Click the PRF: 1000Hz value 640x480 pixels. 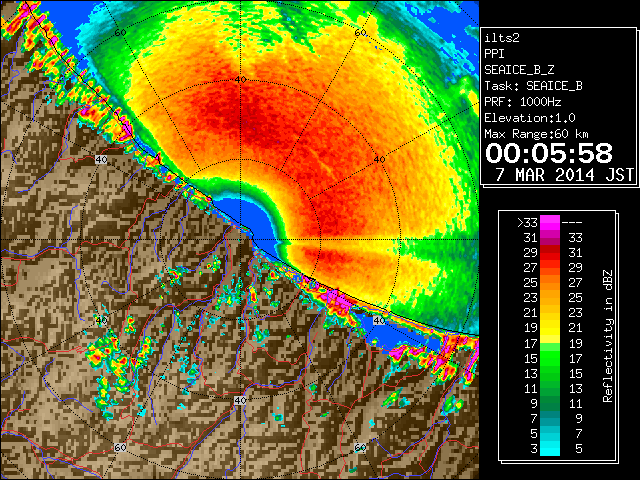coord(523,102)
